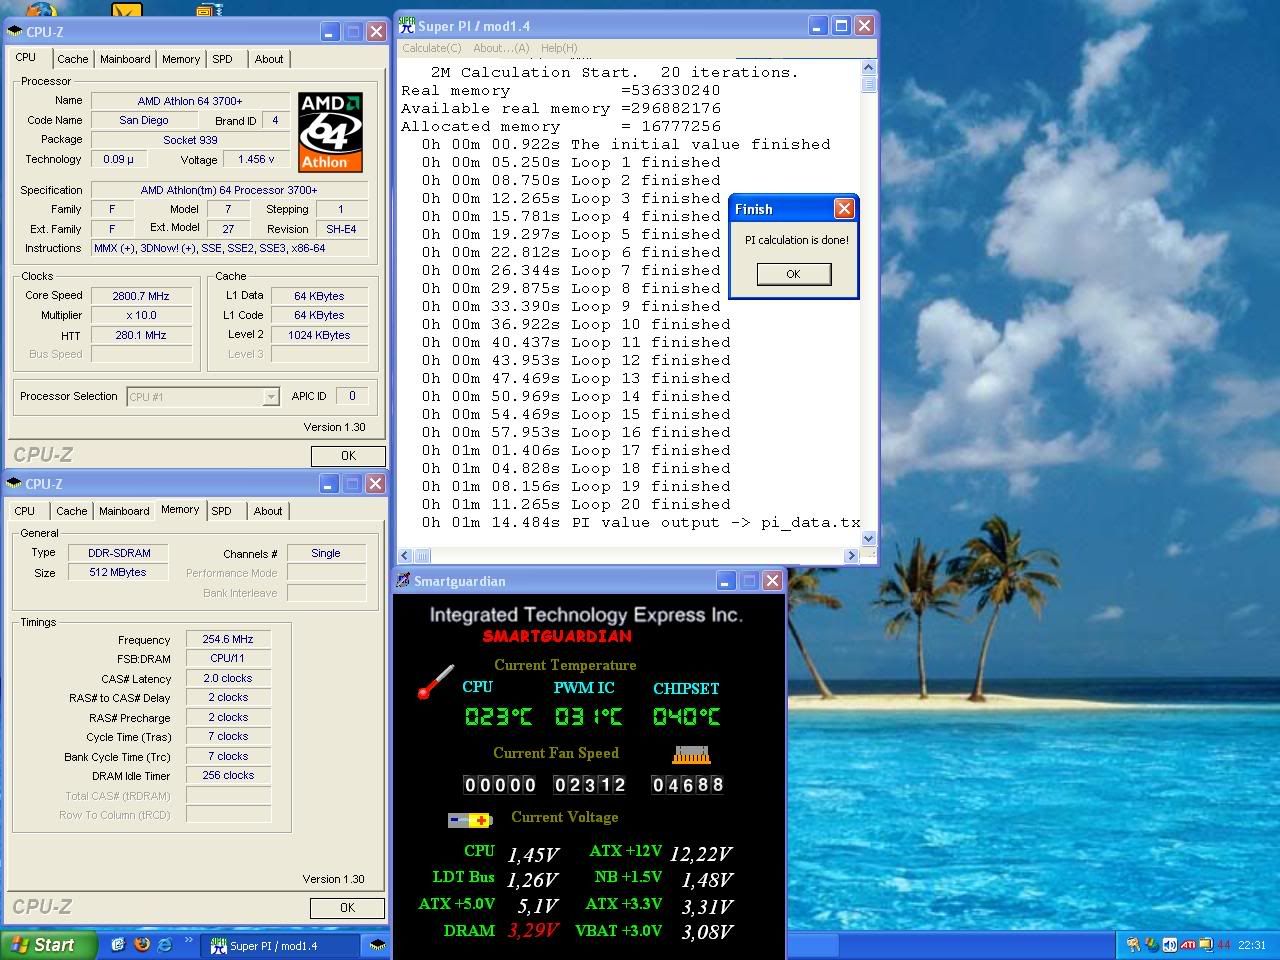This screenshot has height=960, width=1280.
Task: Click the colorful shield tray icon
Action: [1152, 945]
